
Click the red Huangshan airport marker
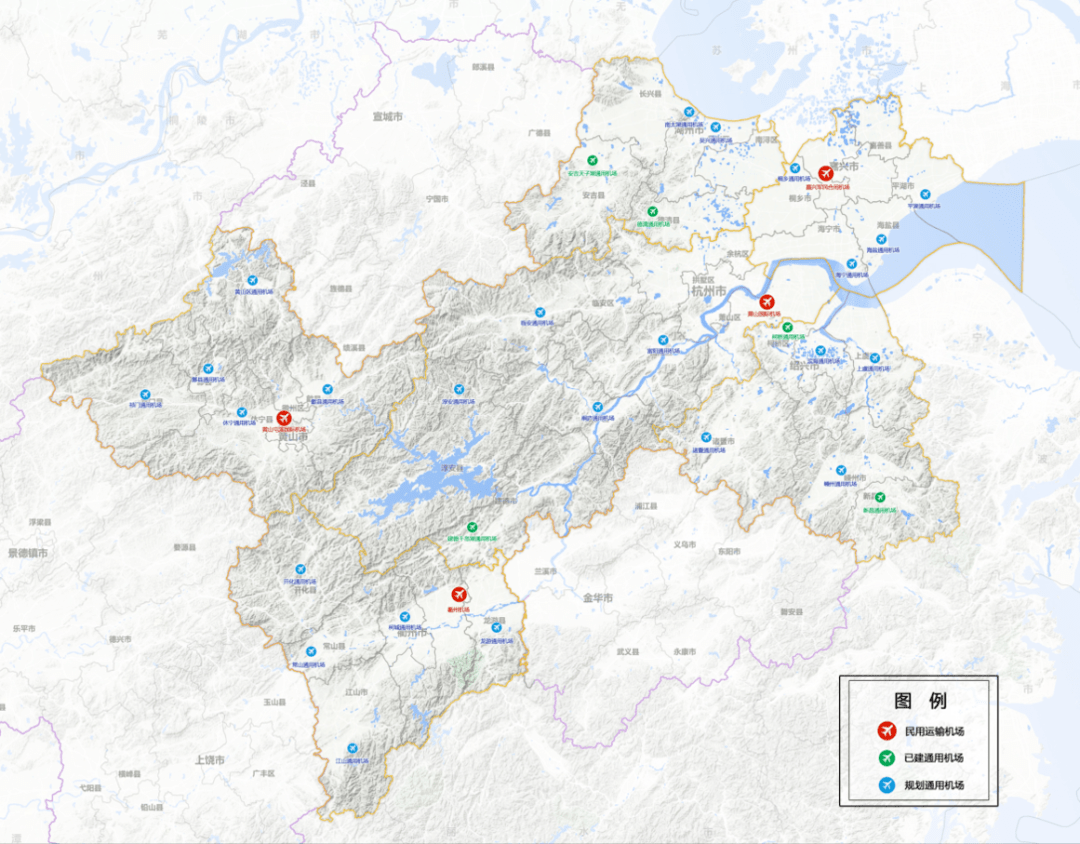pyautogui.click(x=284, y=418)
